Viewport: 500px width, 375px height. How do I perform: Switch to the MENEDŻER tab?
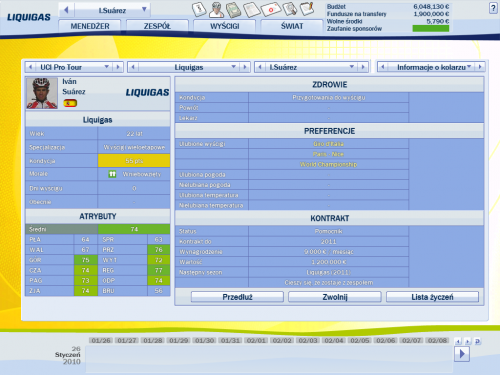tap(90, 26)
